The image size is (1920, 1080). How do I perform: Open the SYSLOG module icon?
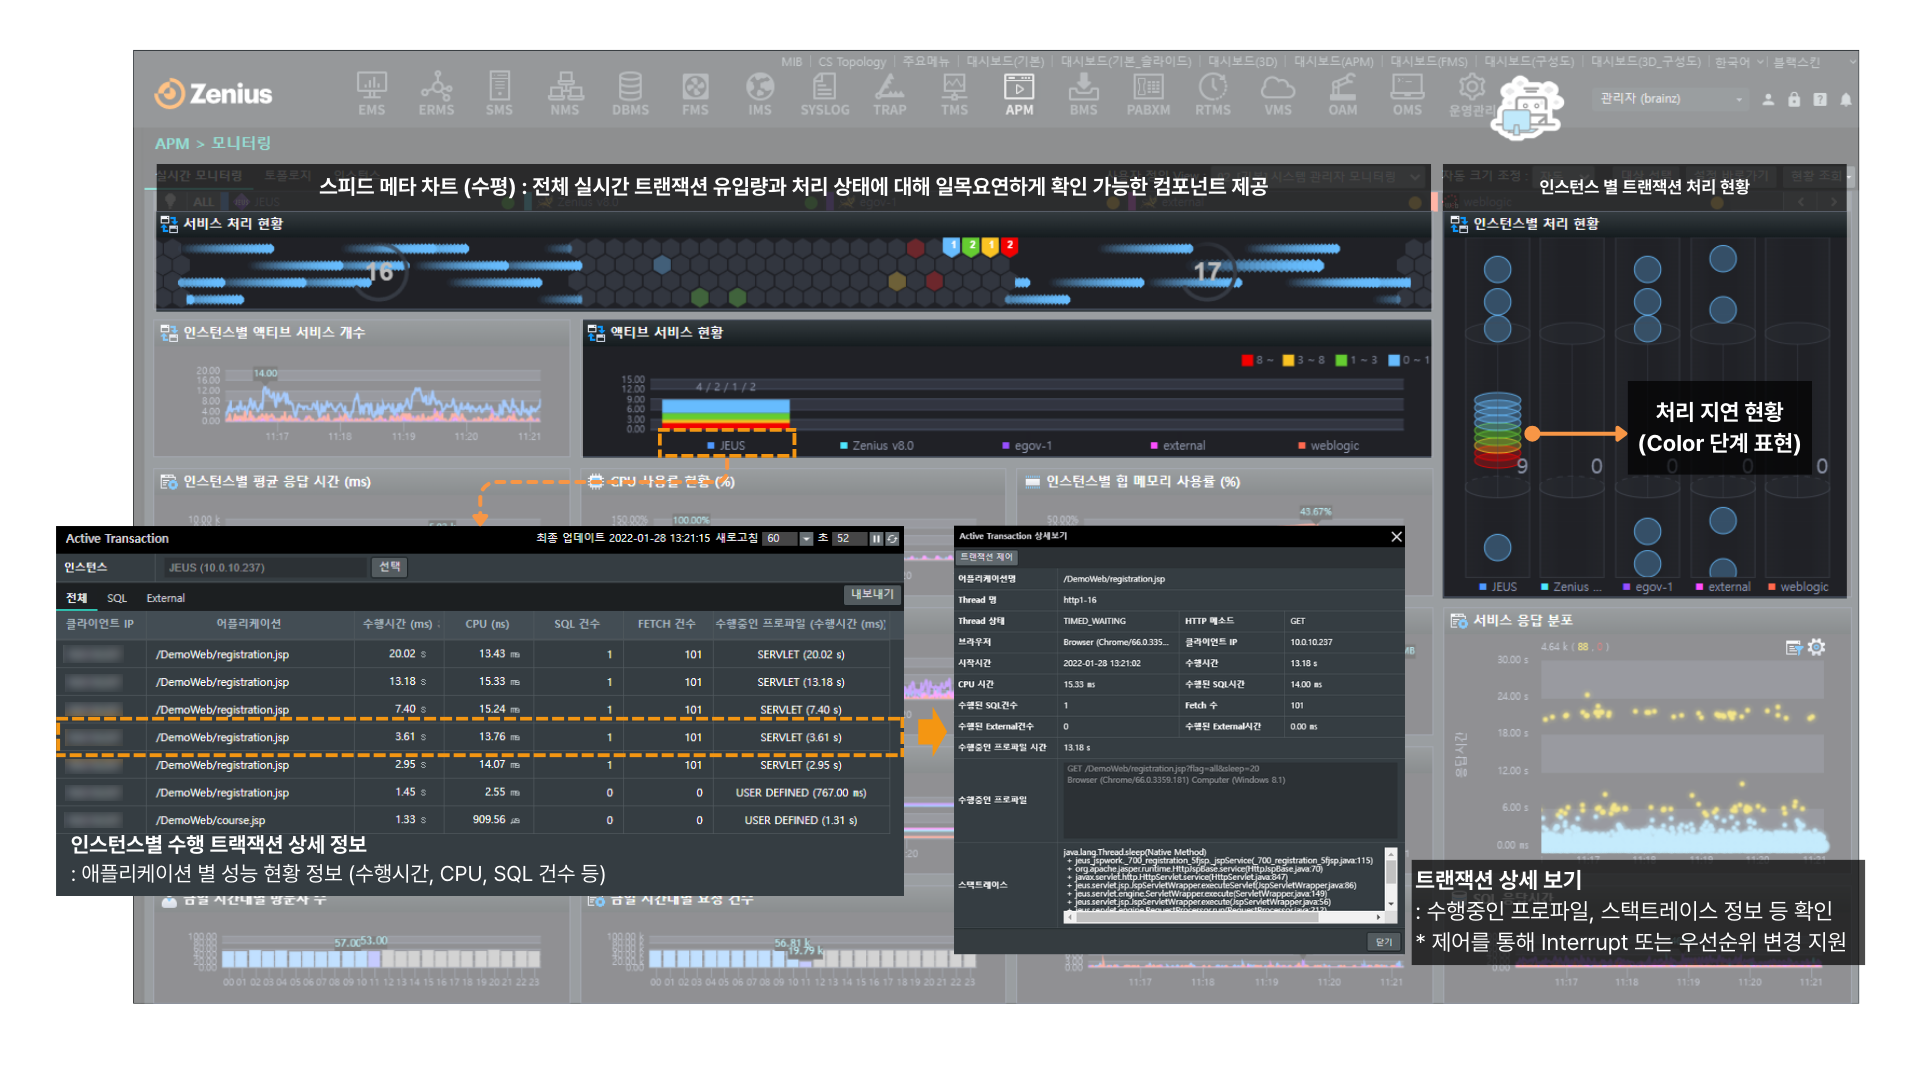(825, 94)
